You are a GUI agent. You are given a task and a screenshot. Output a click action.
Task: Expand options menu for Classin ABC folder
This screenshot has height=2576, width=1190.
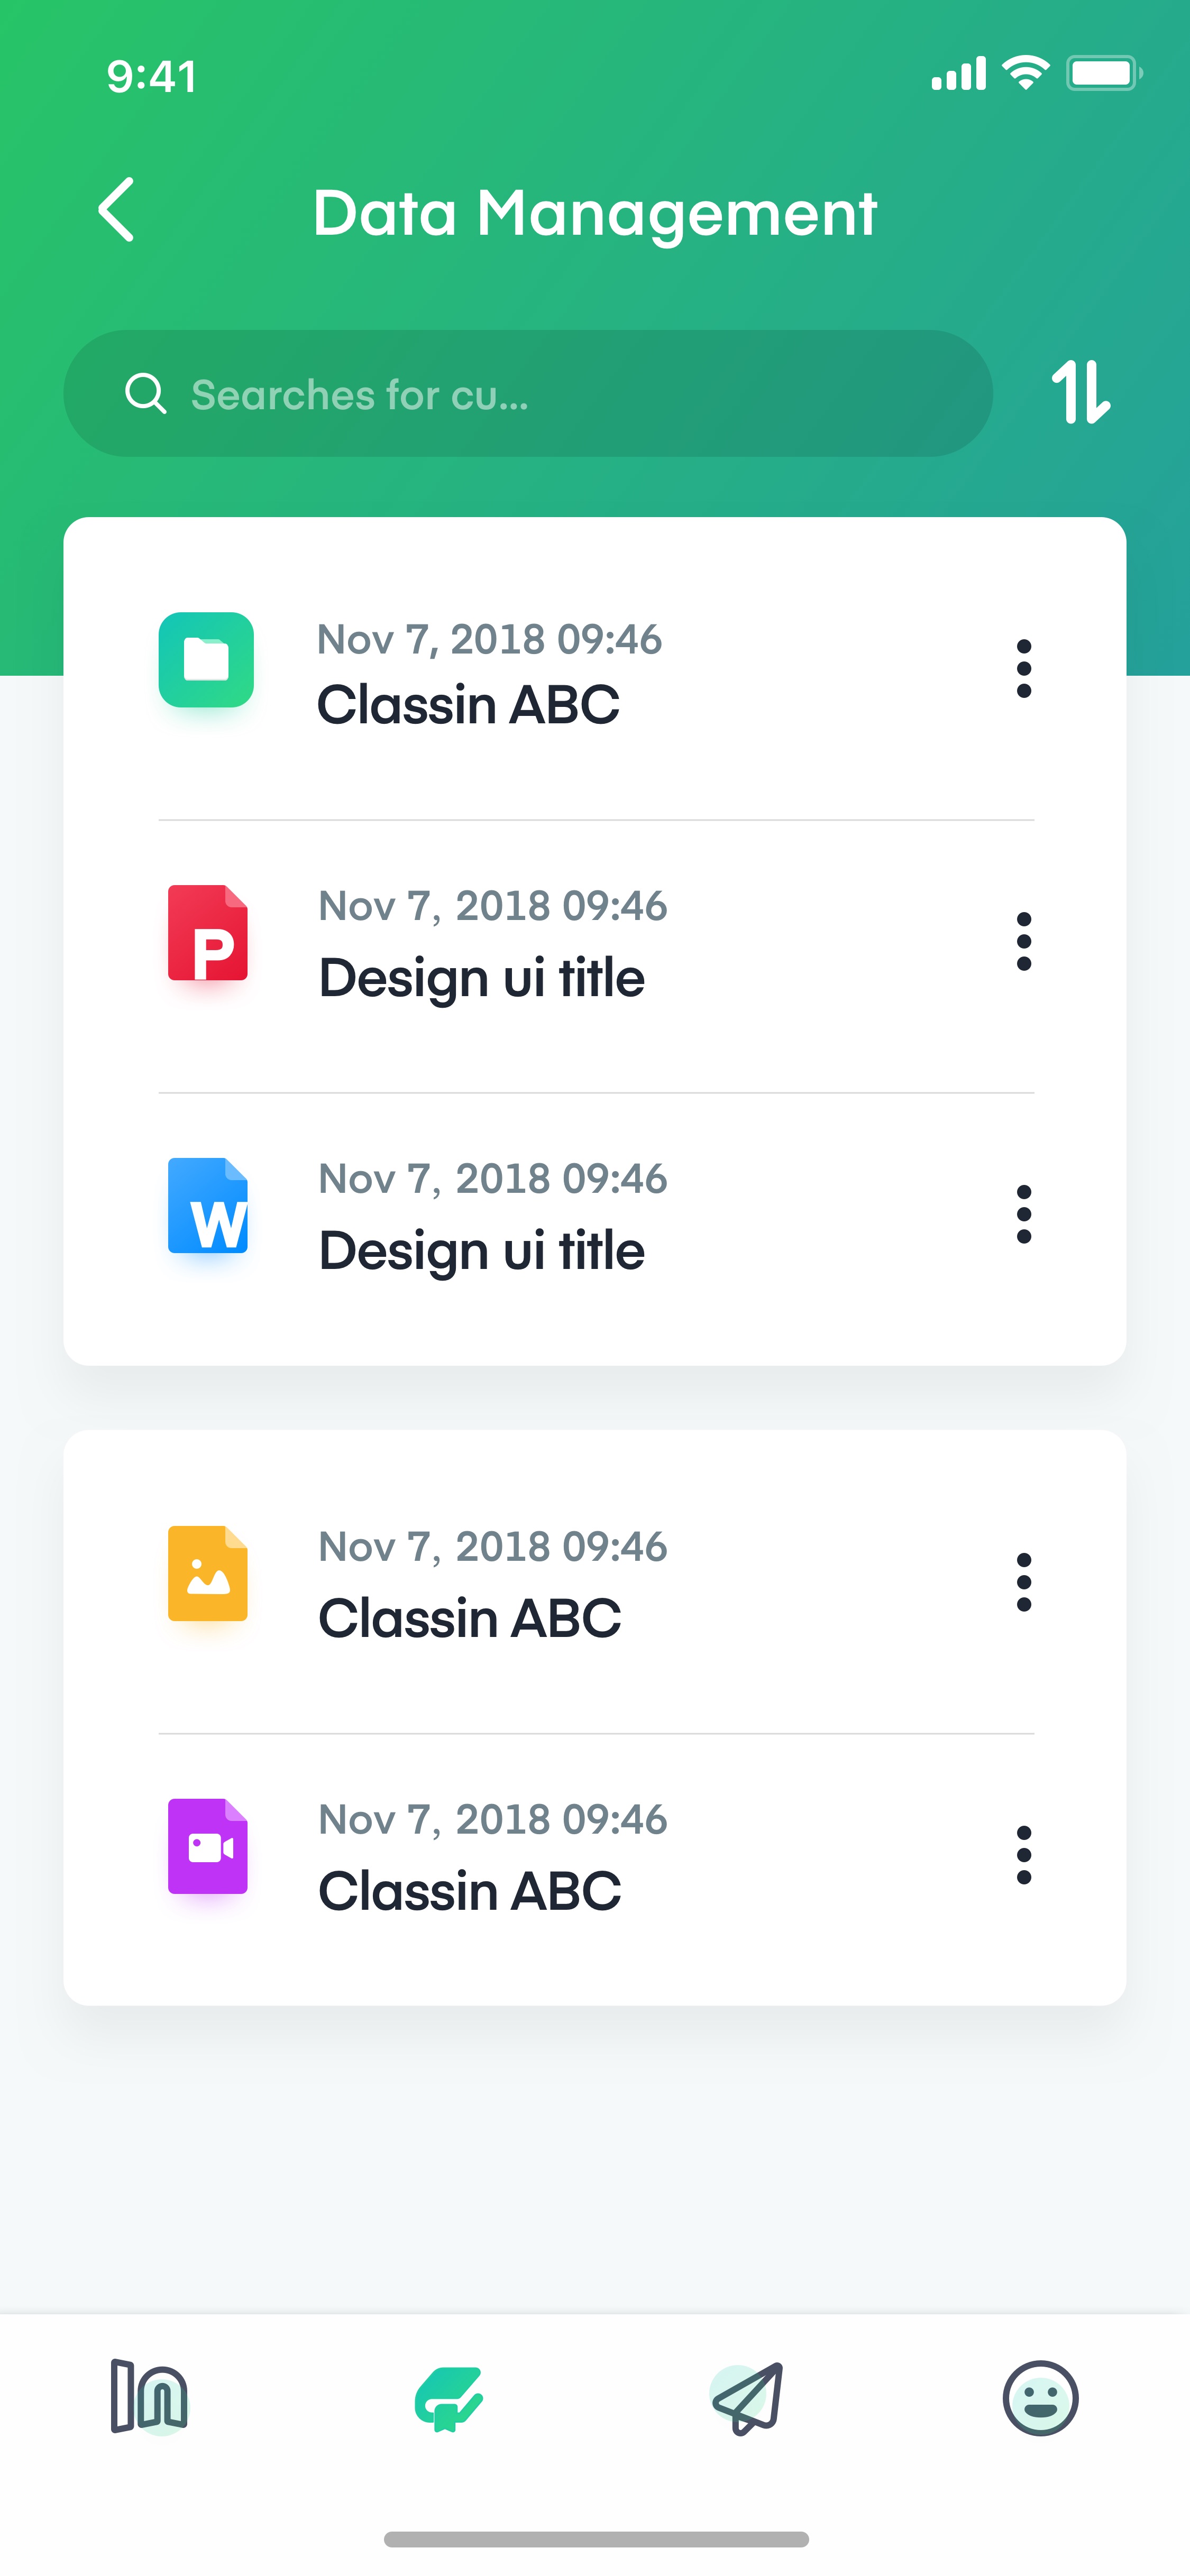pos(1023,668)
